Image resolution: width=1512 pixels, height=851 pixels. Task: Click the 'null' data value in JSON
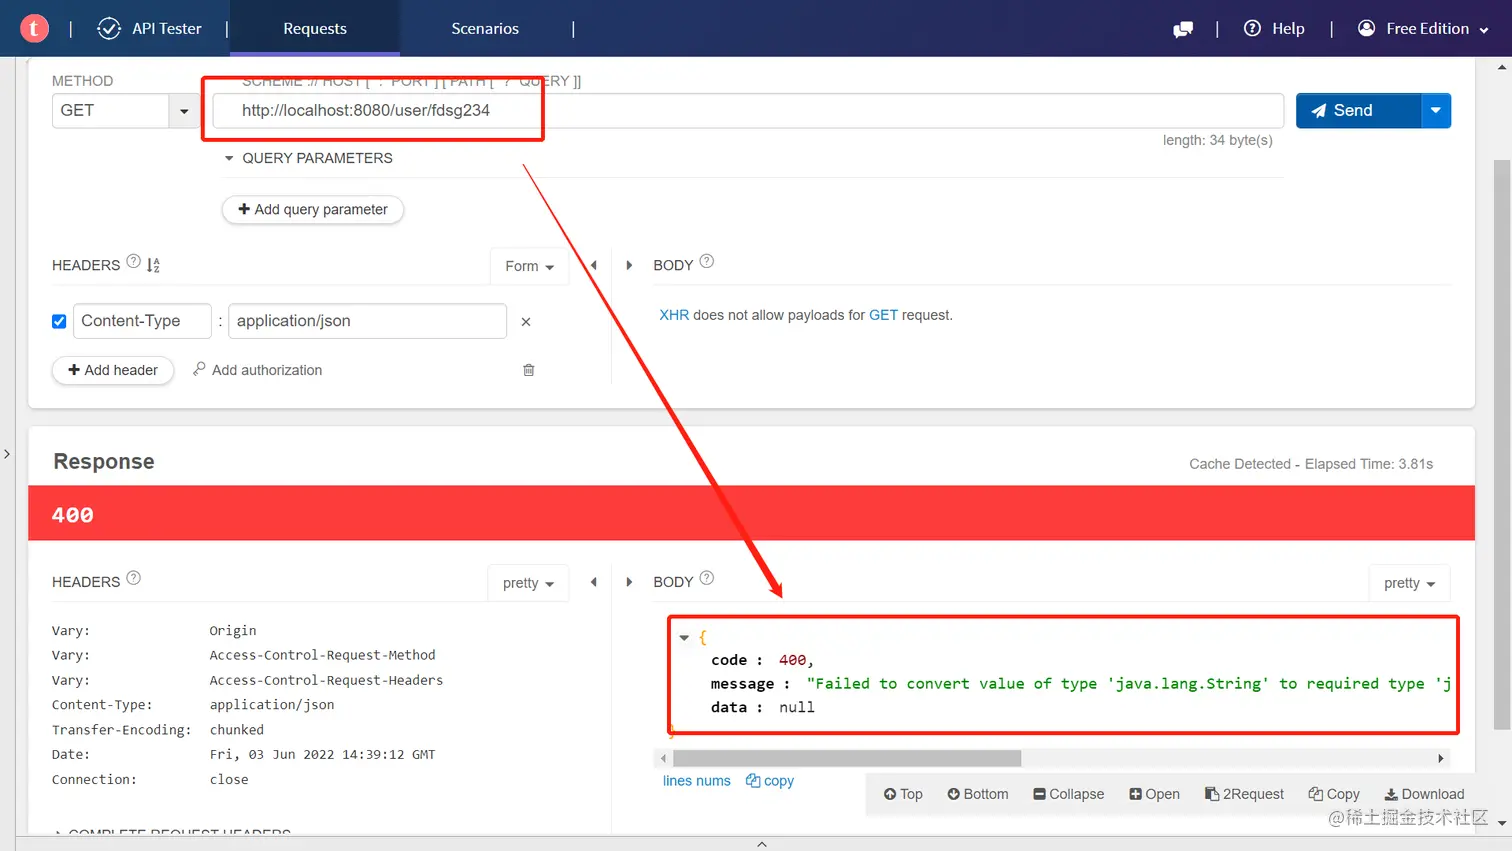pos(797,707)
